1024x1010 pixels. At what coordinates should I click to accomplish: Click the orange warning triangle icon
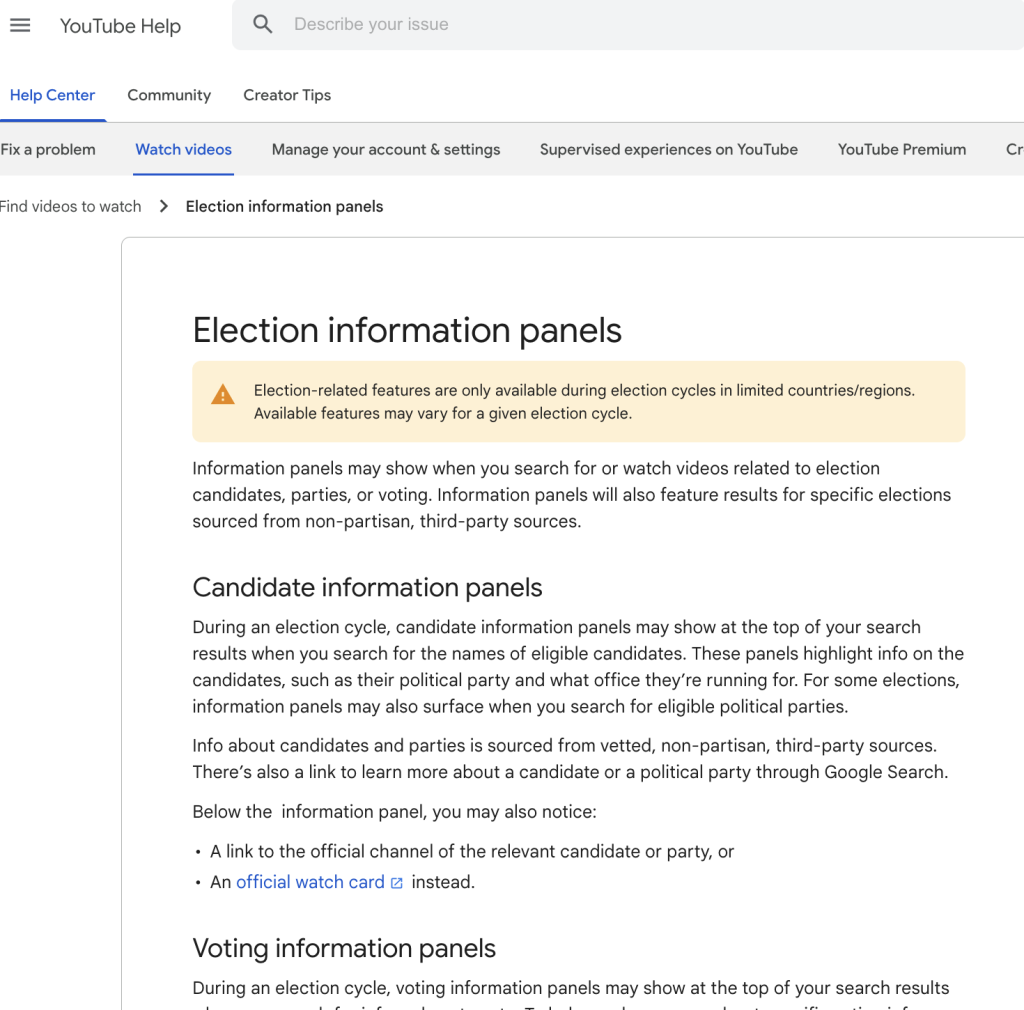pyautogui.click(x=223, y=394)
